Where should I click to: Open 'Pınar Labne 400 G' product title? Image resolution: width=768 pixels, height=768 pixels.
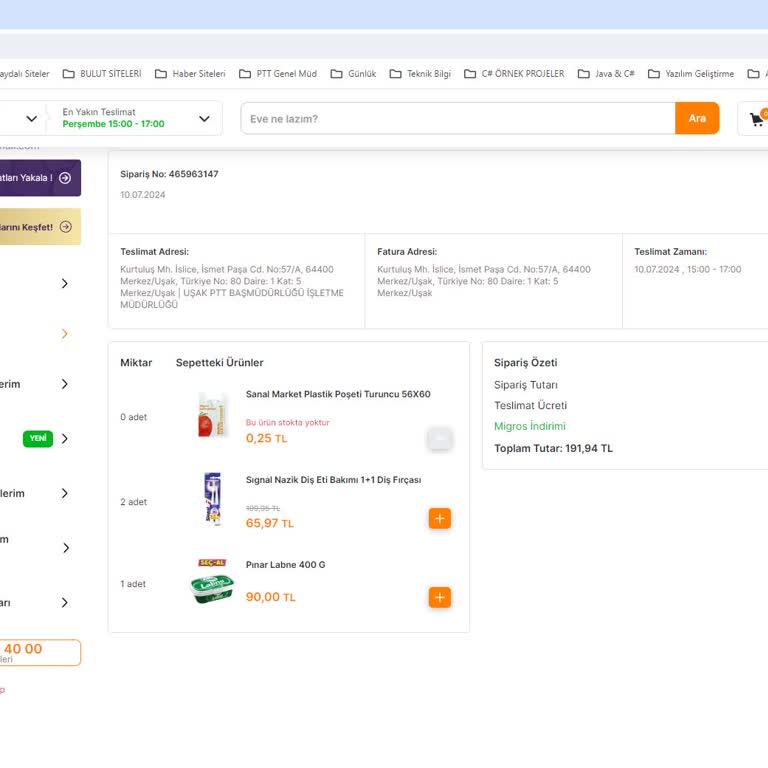286,565
